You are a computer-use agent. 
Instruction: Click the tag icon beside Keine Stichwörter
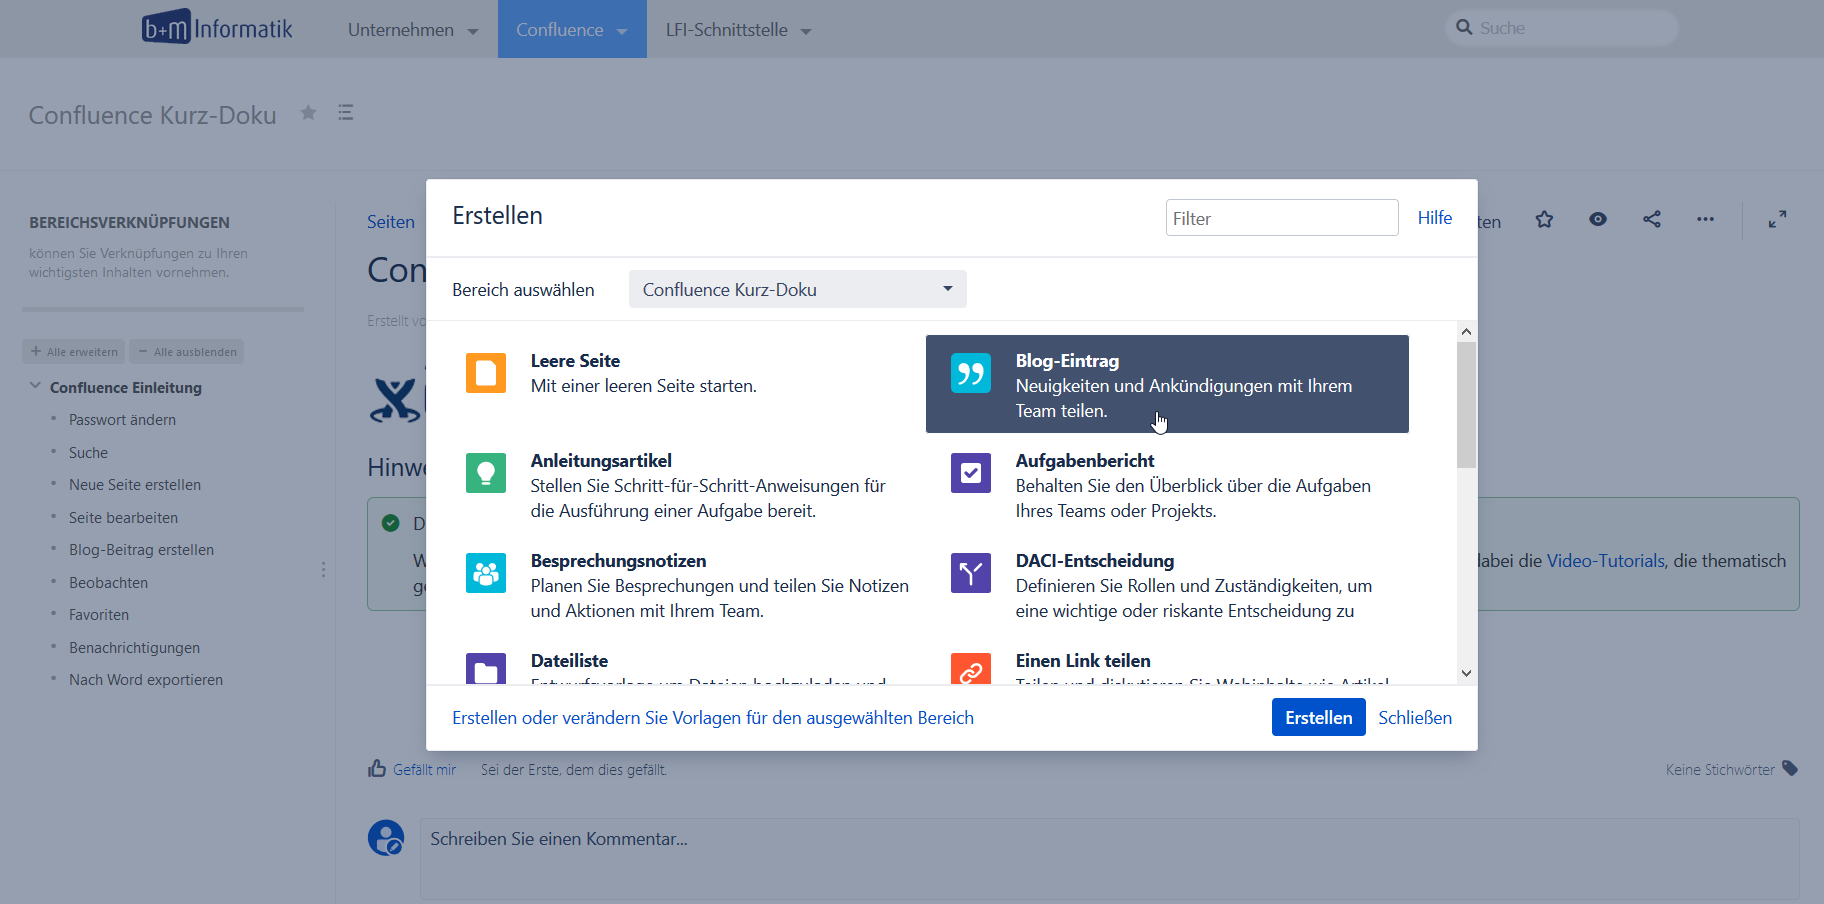tap(1790, 768)
